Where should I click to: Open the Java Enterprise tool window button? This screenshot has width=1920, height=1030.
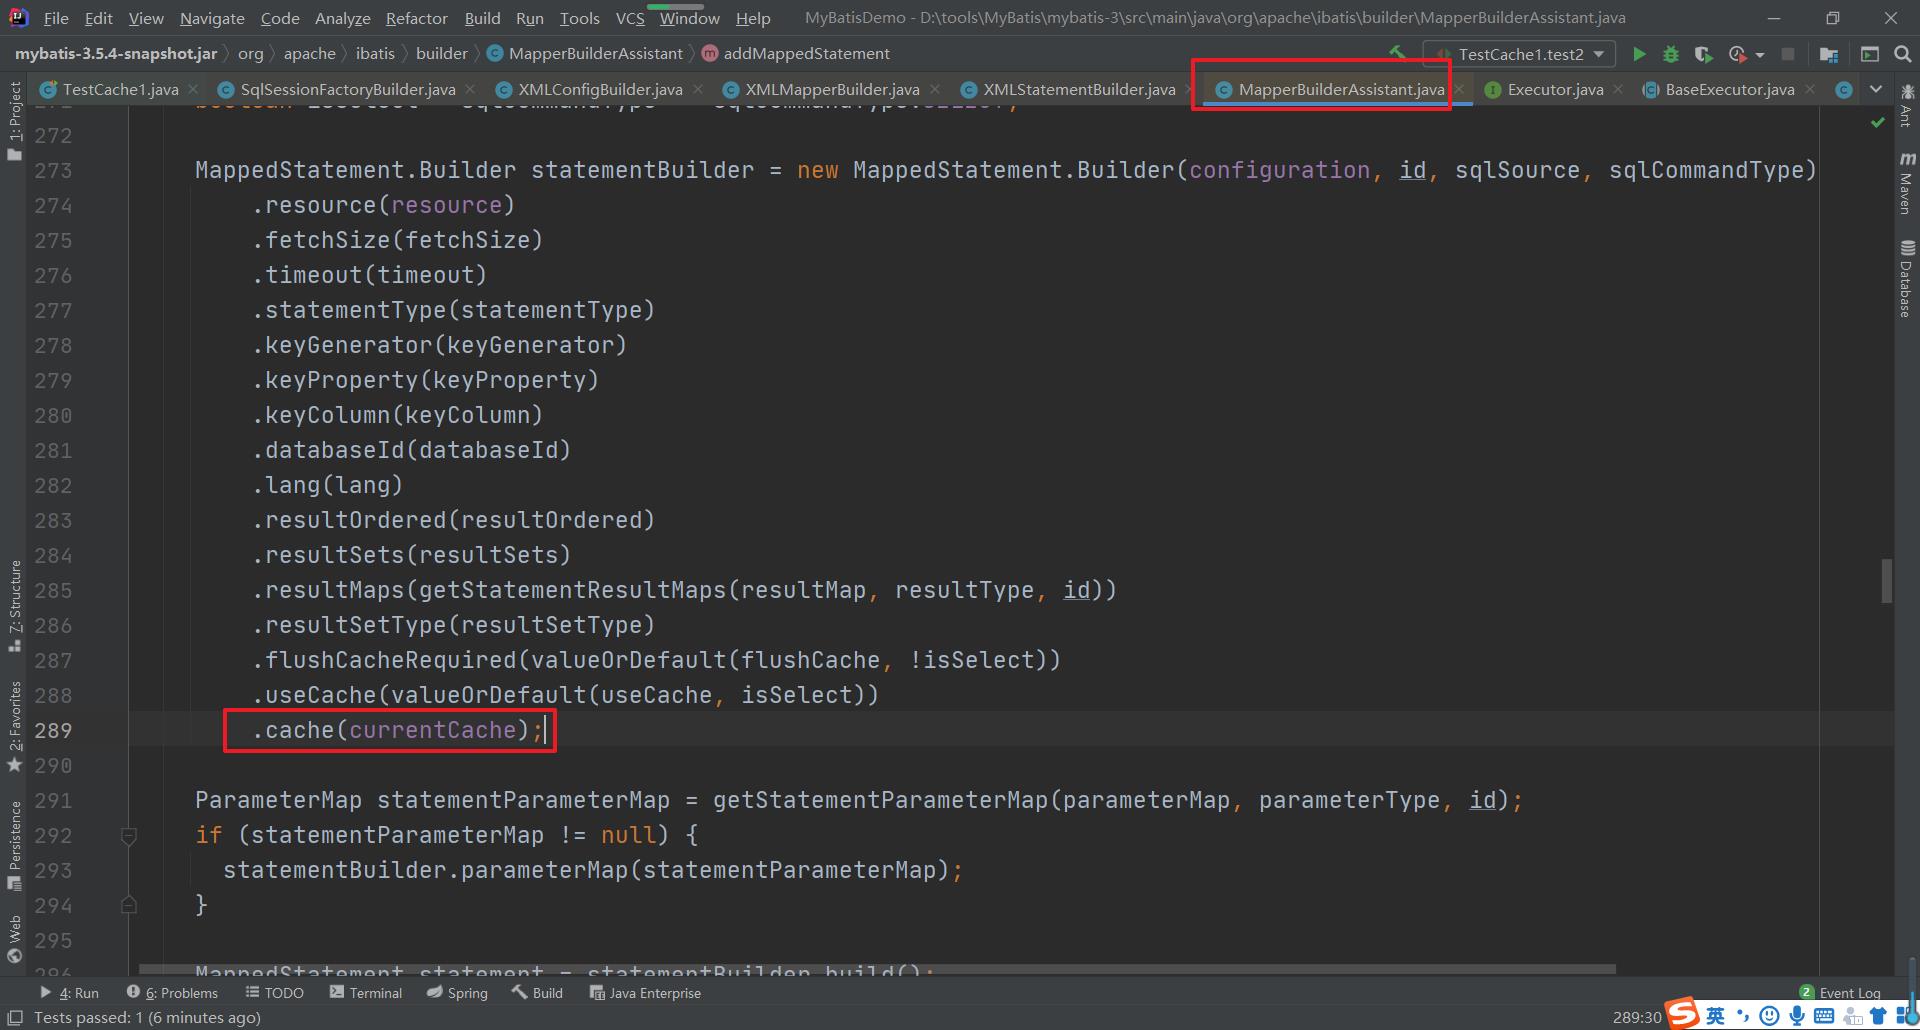click(x=645, y=993)
